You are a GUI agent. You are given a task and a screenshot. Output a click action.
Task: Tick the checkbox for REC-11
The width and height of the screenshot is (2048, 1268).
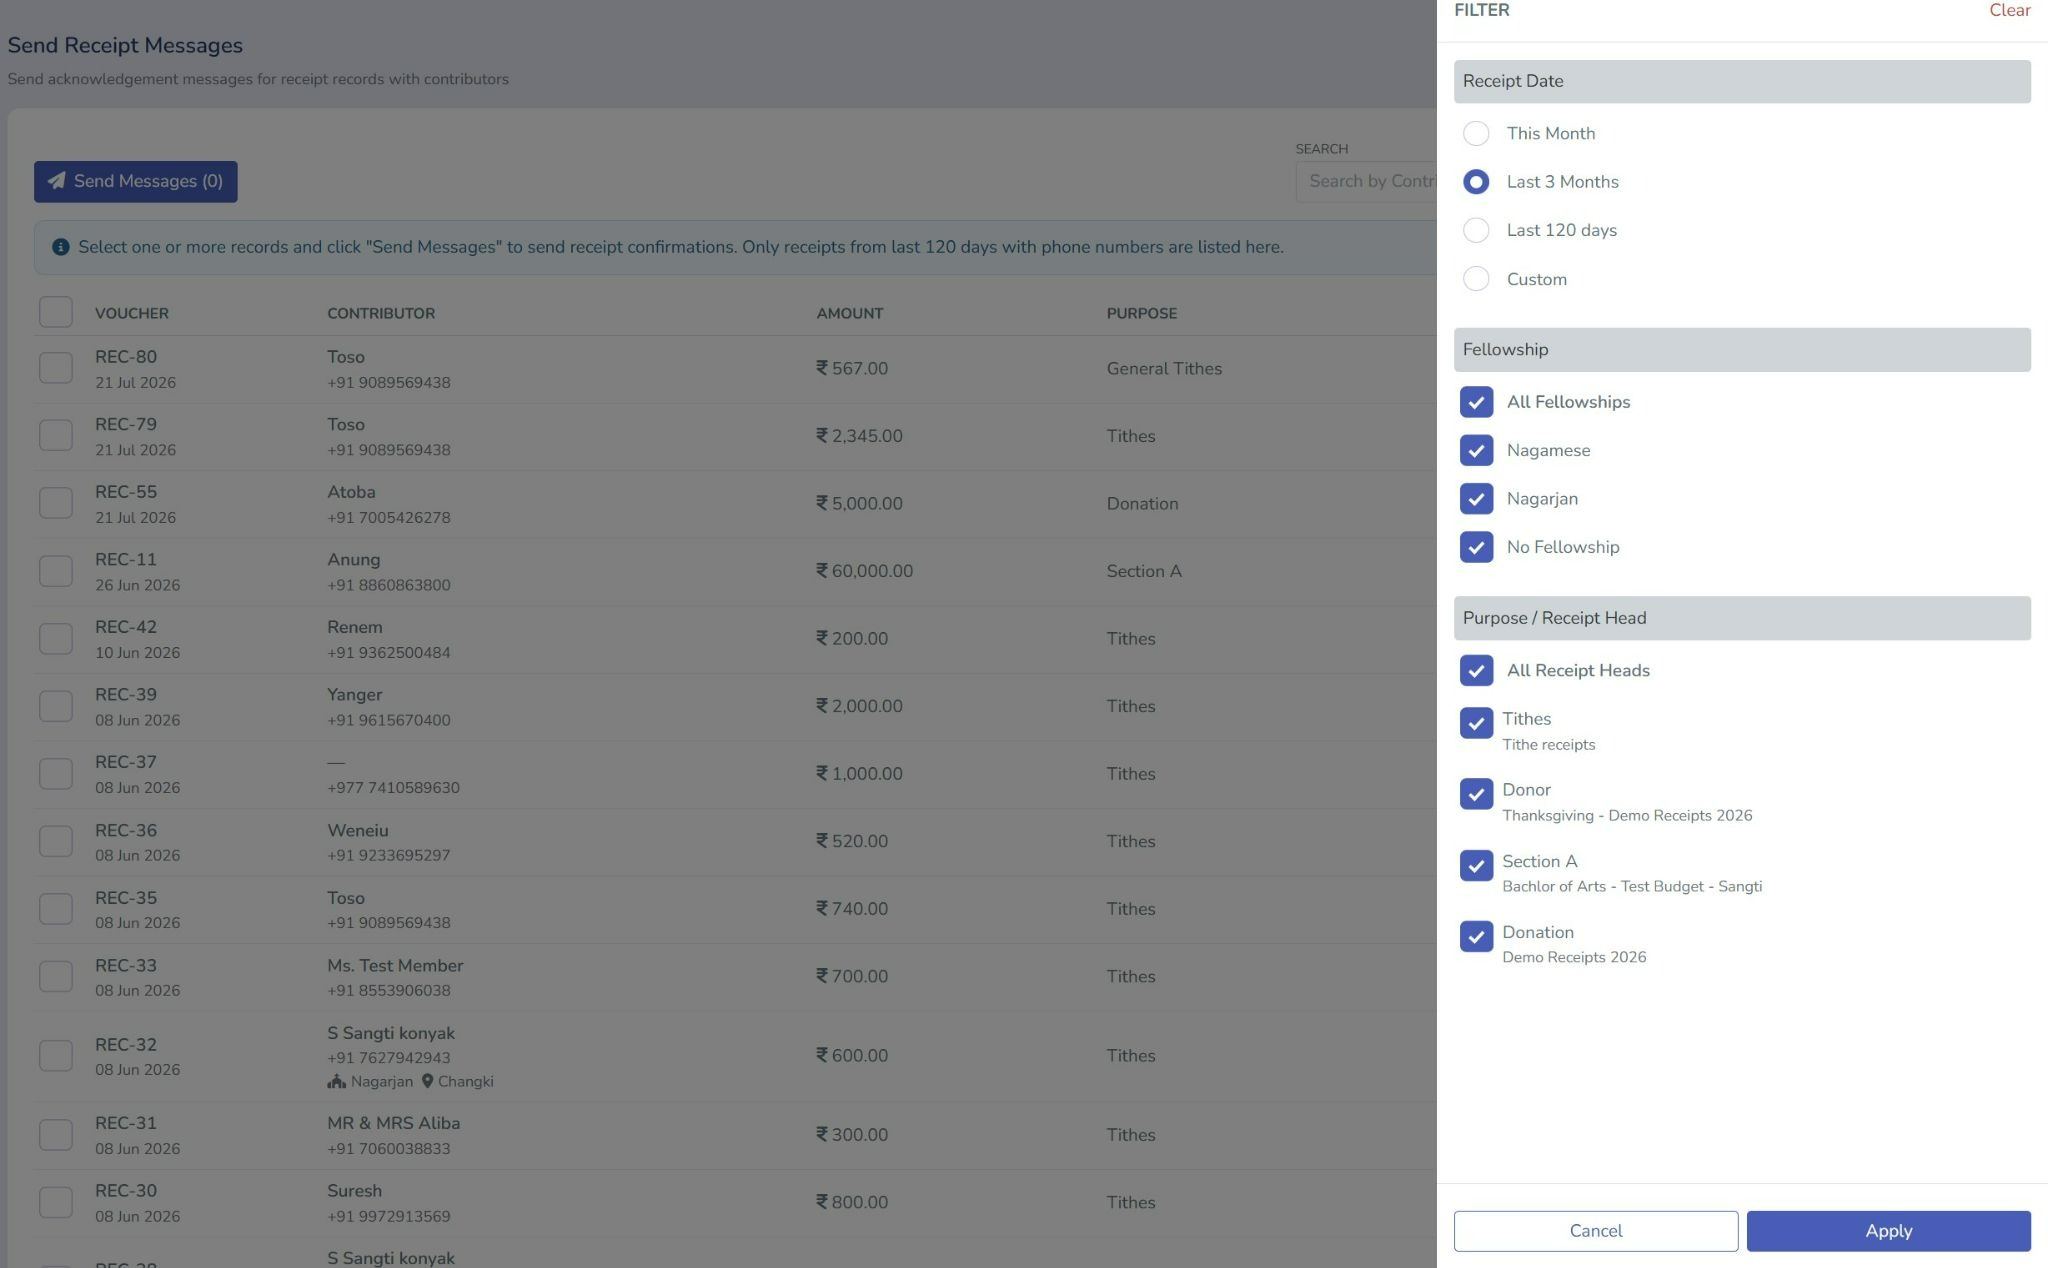pyautogui.click(x=56, y=571)
